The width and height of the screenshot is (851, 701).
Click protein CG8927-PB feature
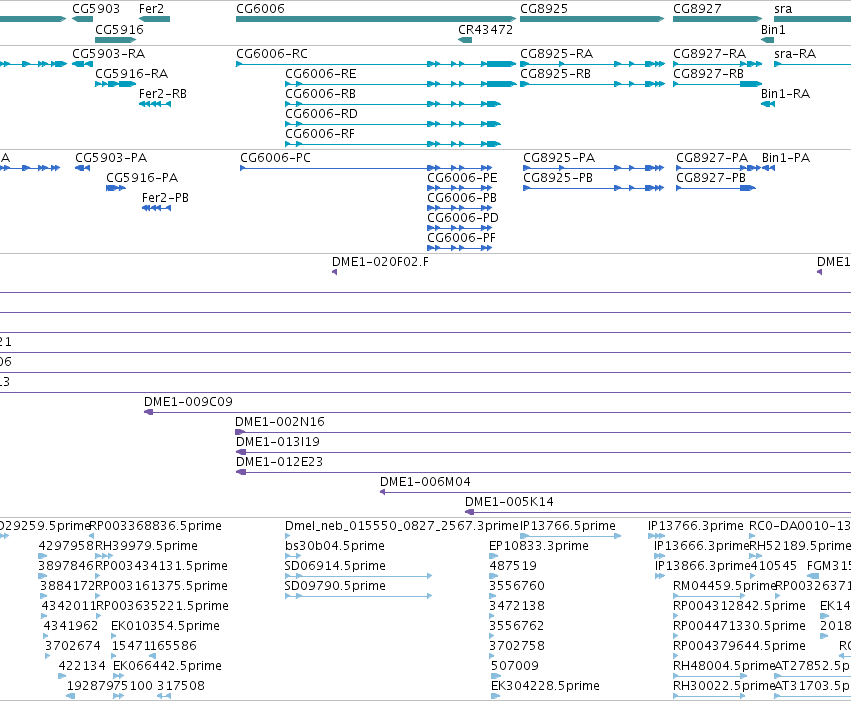click(x=716, y=188)
